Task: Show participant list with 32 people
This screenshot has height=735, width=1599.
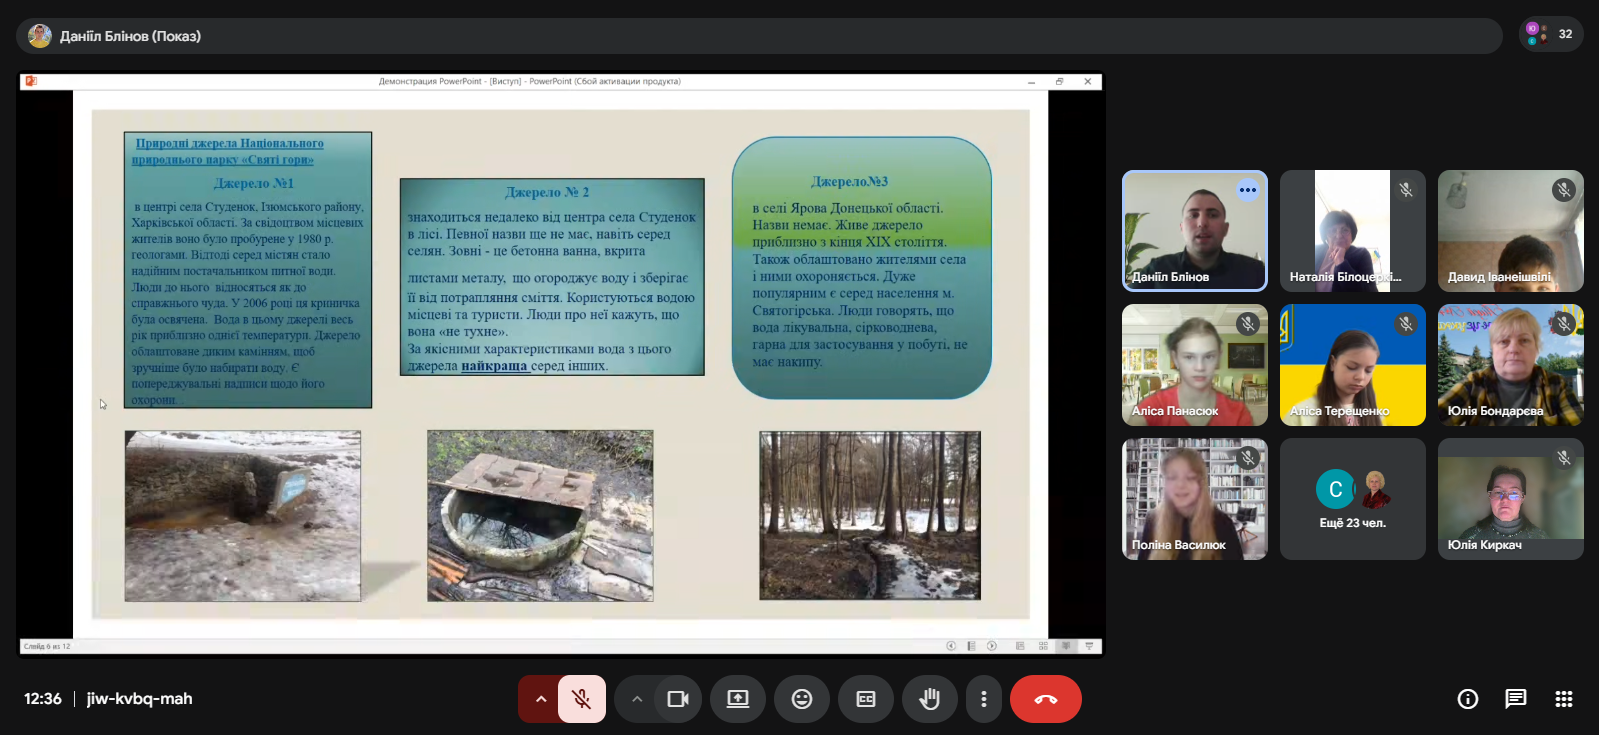Action: [x=1550, y=34]
